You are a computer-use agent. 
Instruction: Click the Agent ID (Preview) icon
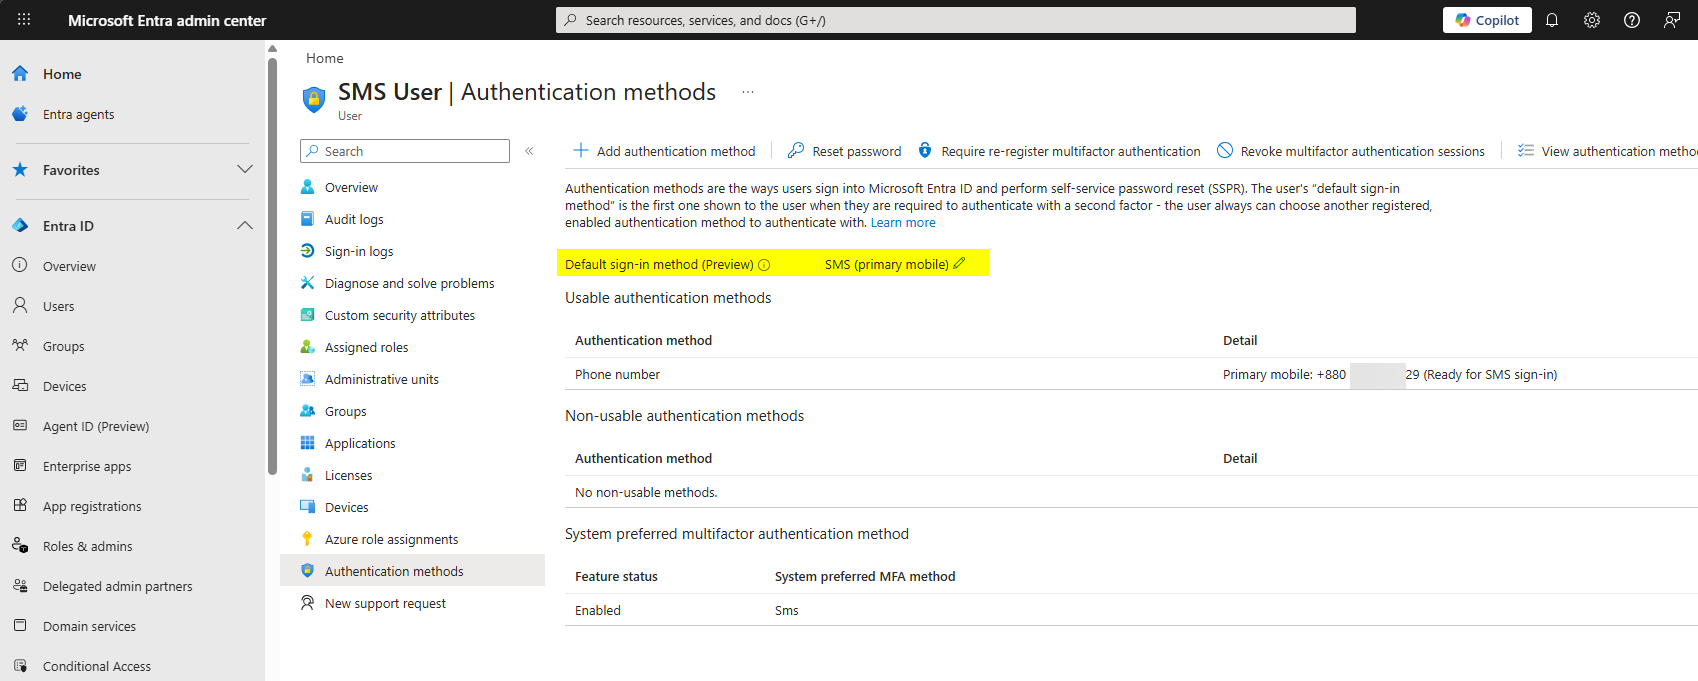tap(20, 425)
